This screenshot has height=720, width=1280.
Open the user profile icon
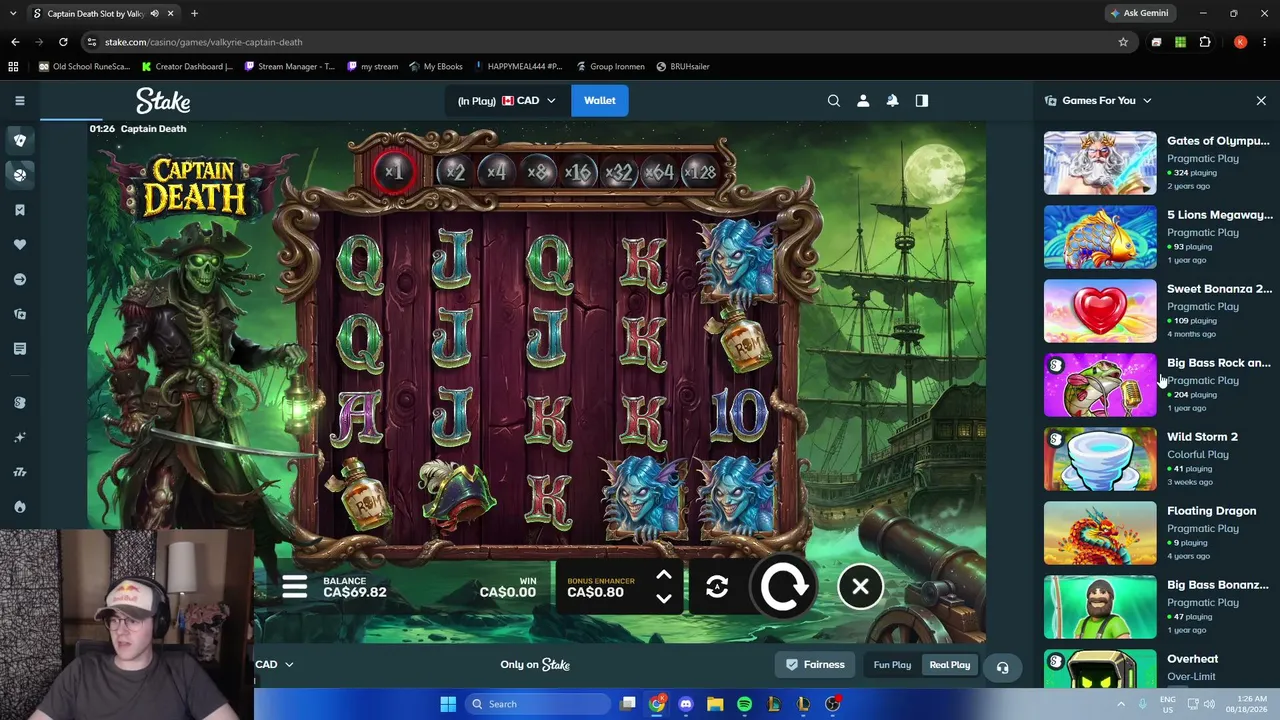pos(863,100)
